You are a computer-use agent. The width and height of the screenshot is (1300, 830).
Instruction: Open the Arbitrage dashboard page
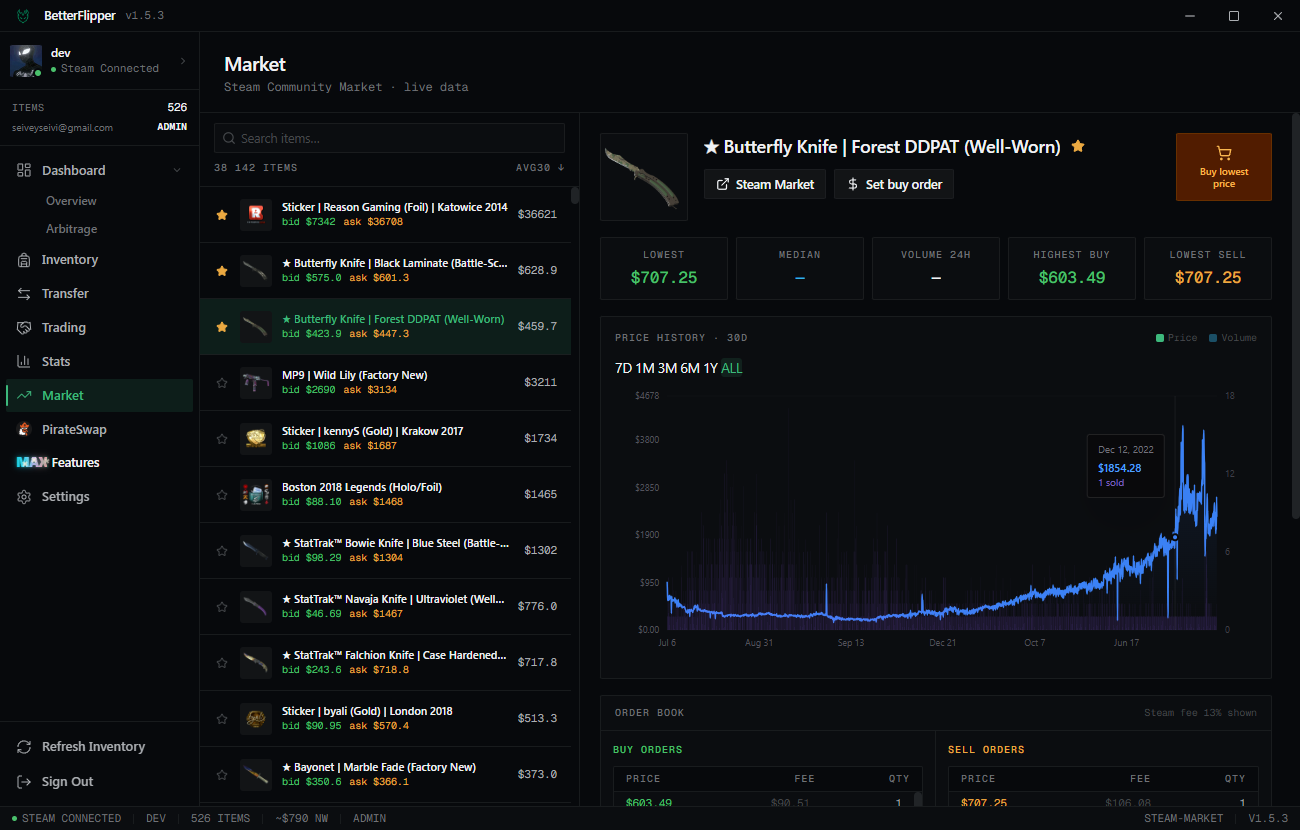point(71,230)
